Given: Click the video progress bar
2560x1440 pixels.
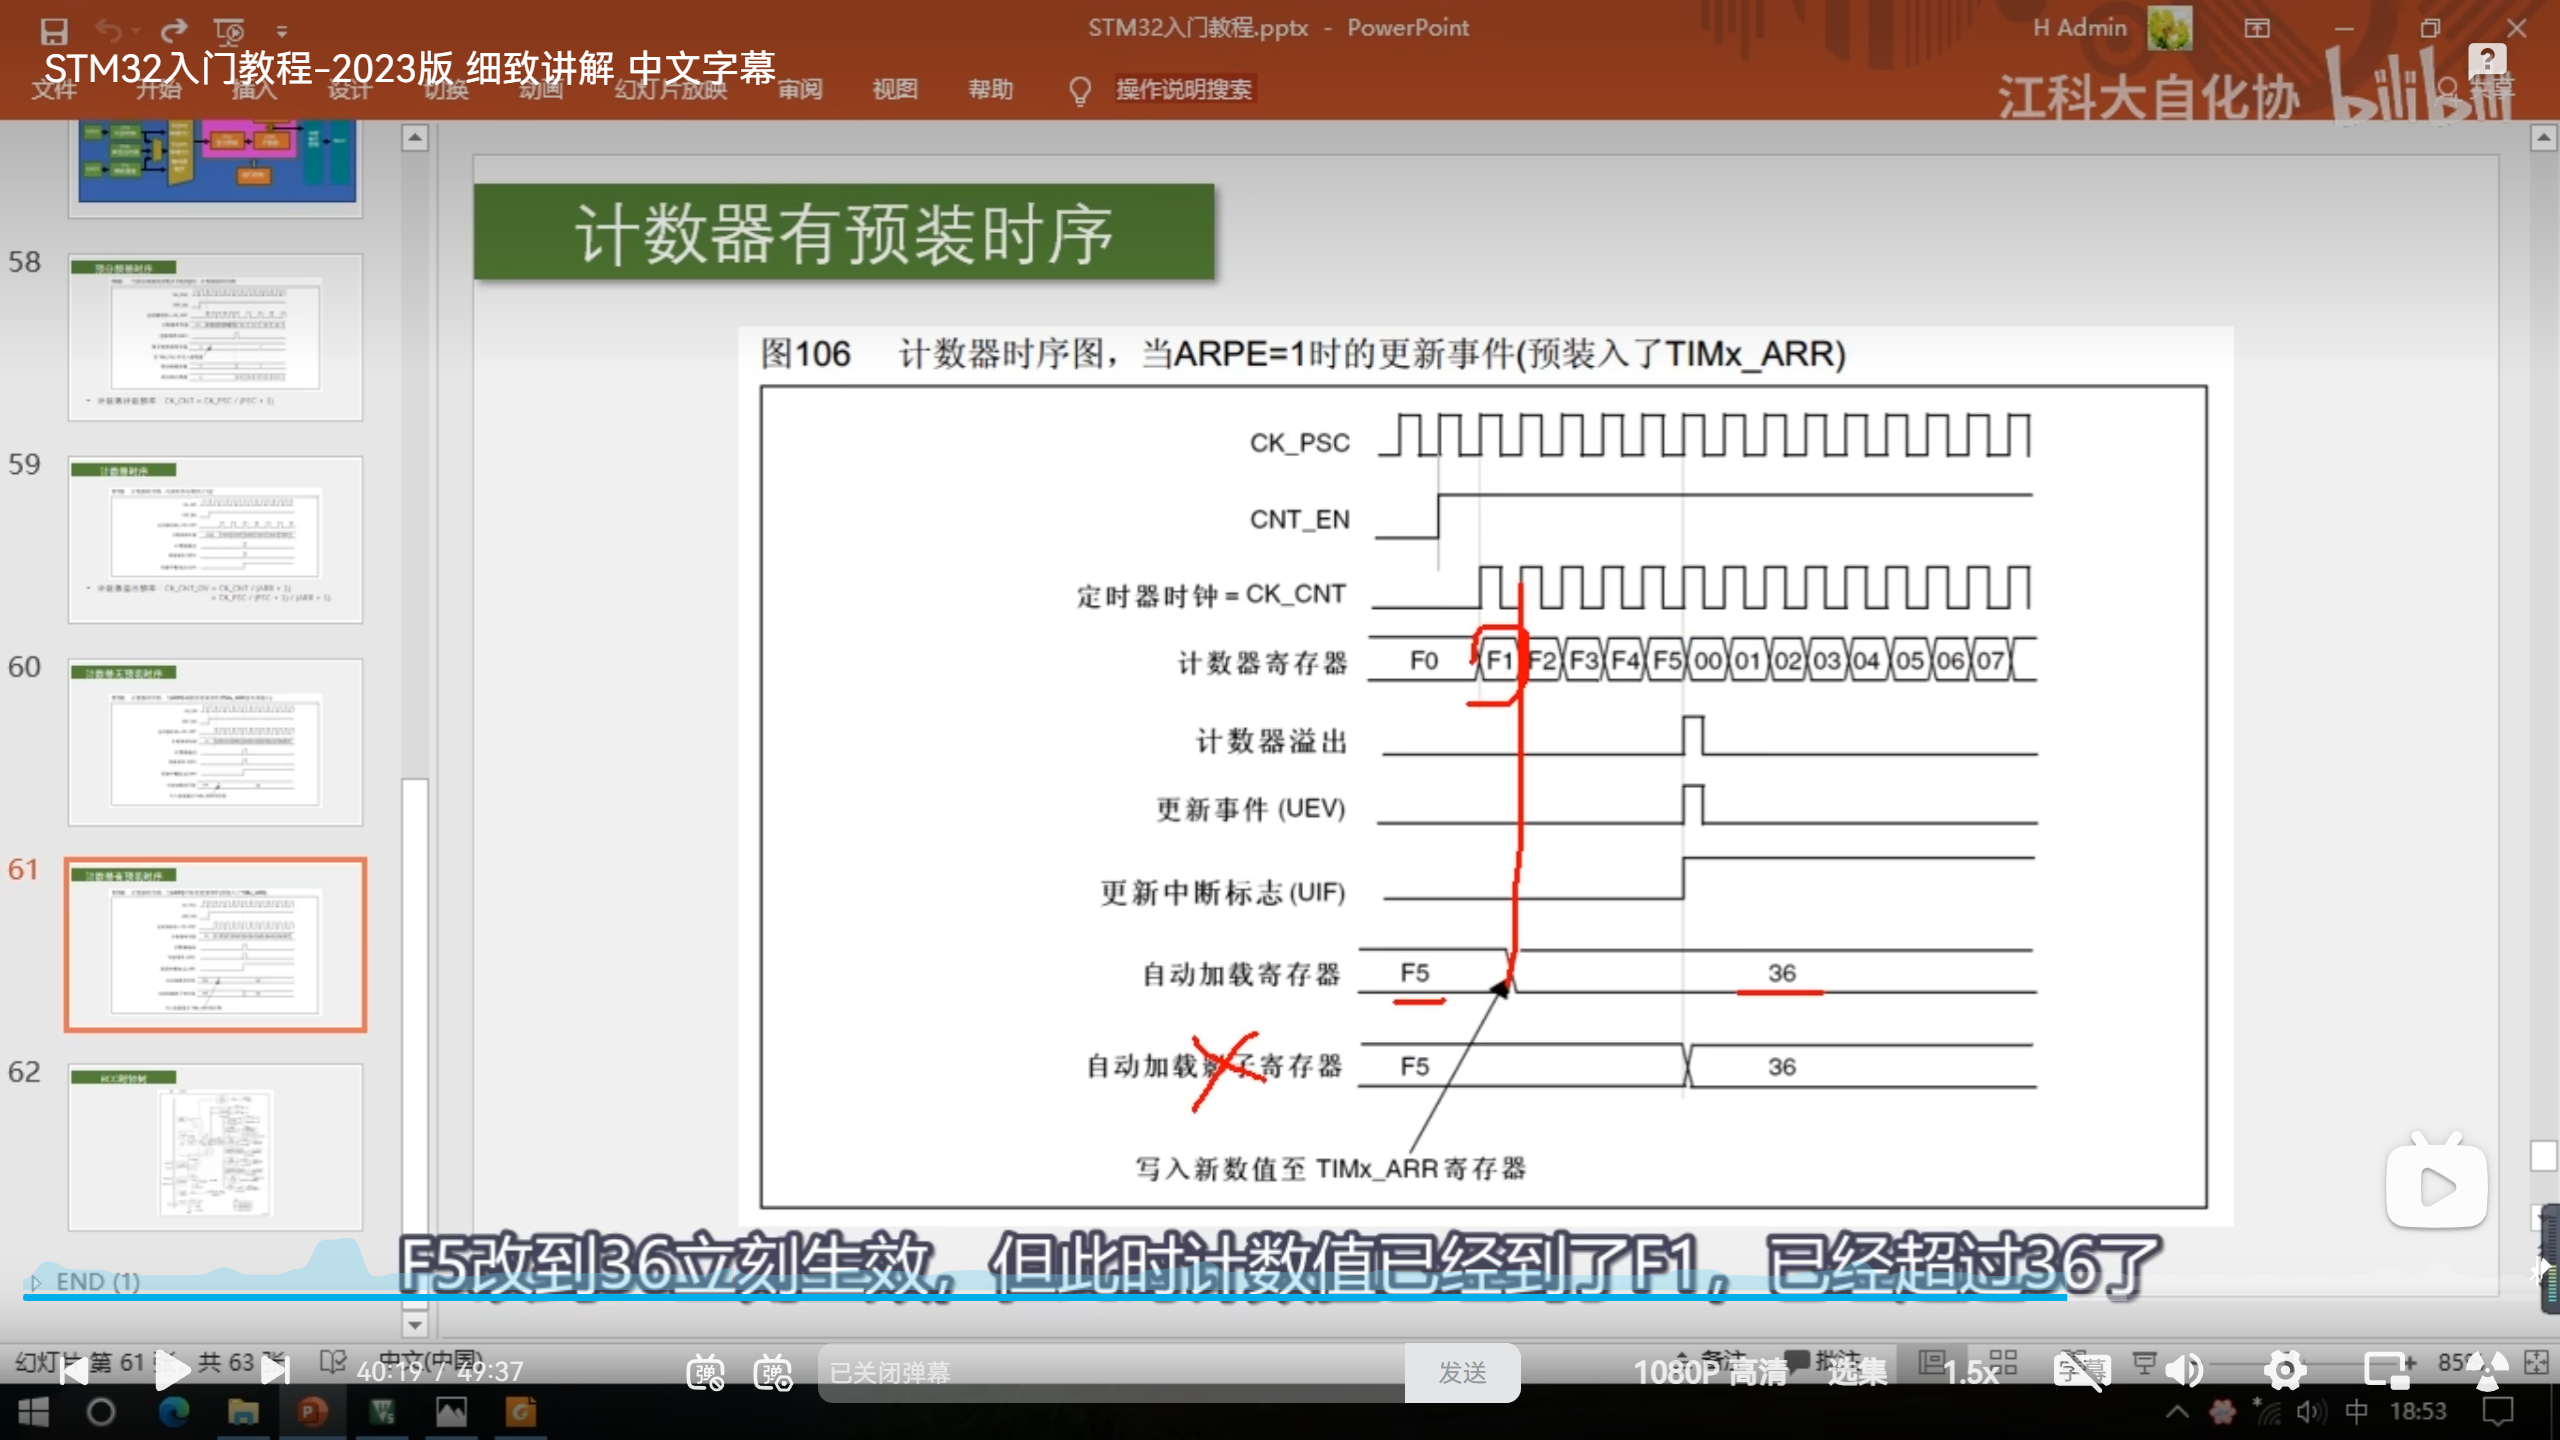Looking at the screenshot, I should tap(1200, 1297).
